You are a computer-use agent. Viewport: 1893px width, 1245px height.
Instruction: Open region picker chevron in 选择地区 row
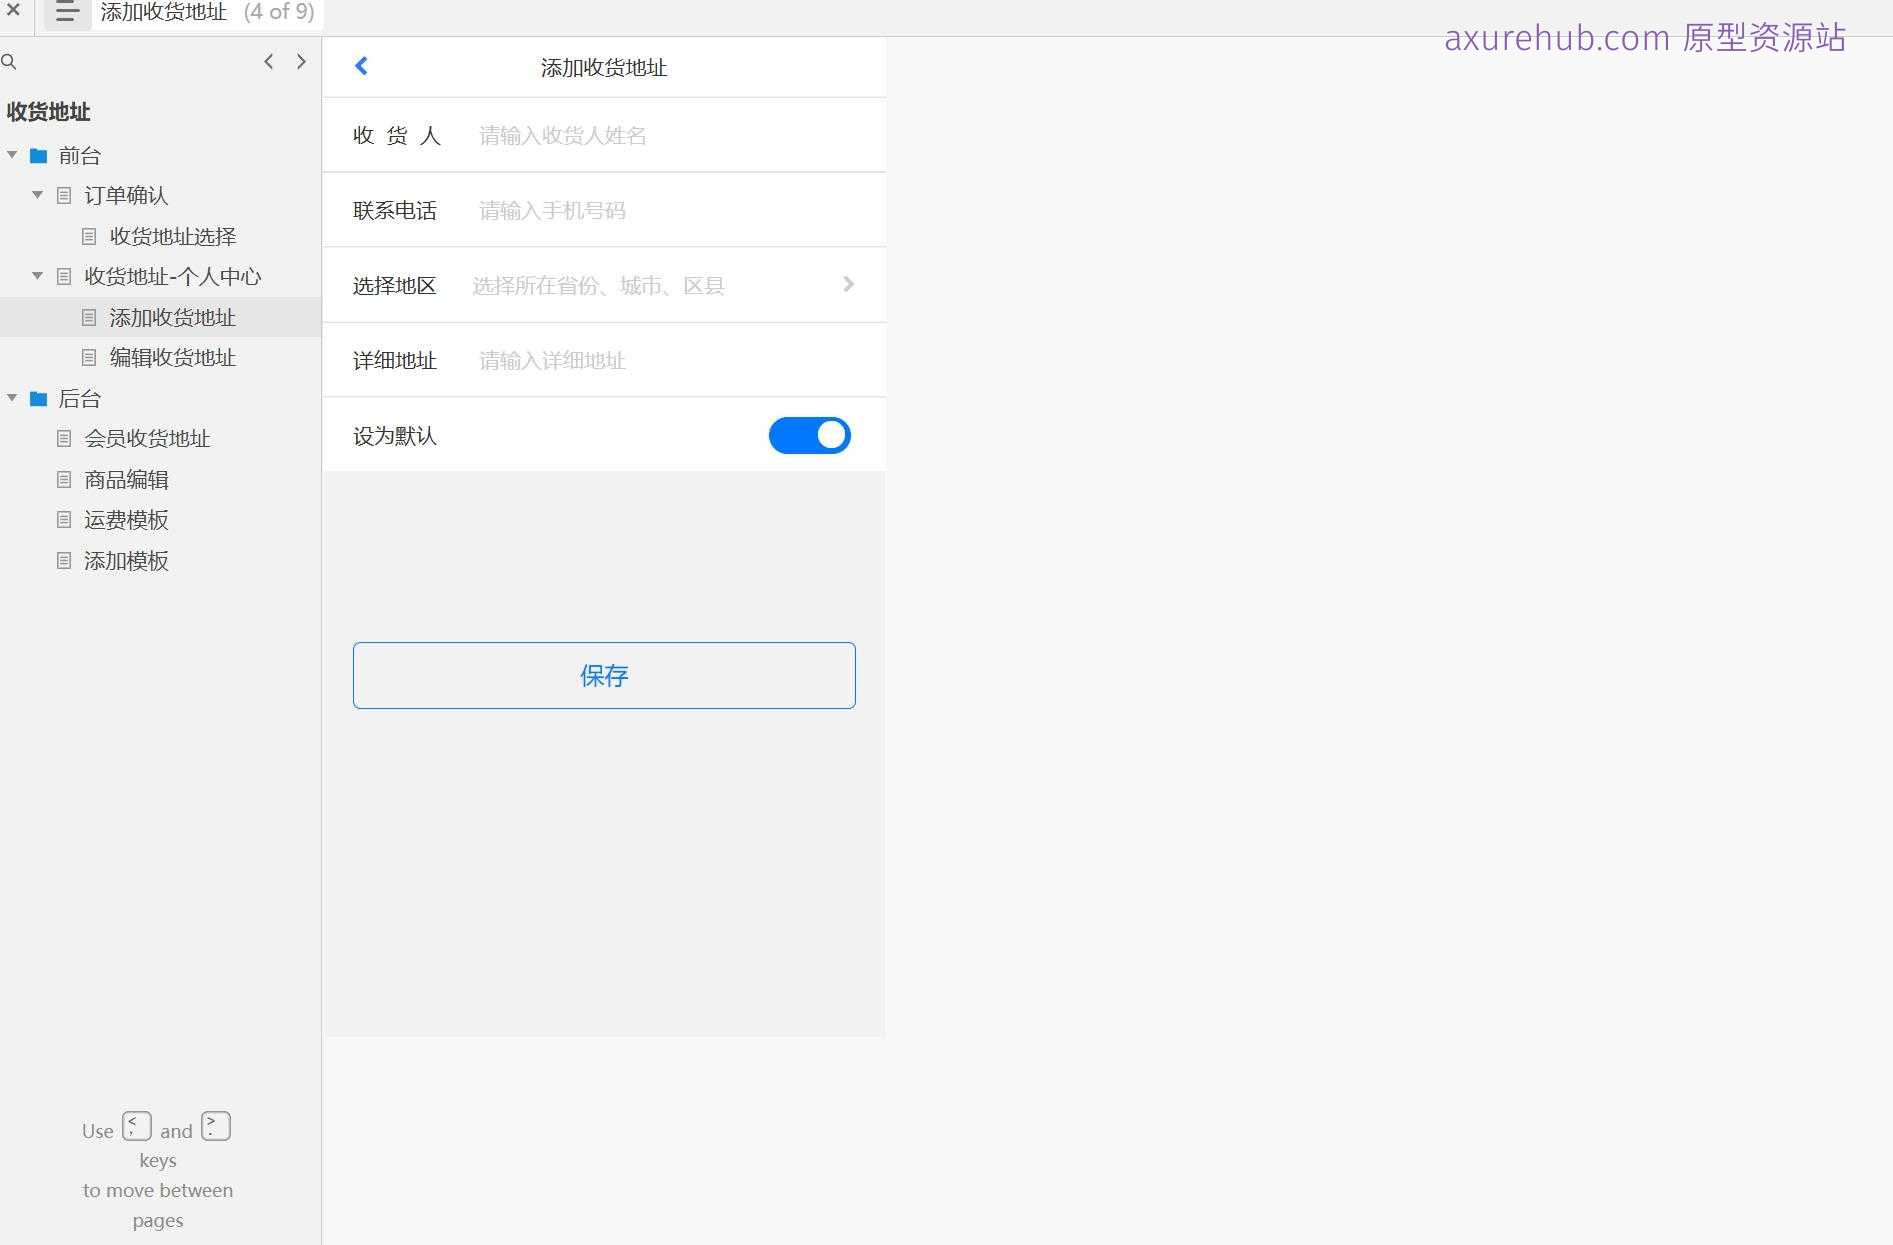coord(848,284)
